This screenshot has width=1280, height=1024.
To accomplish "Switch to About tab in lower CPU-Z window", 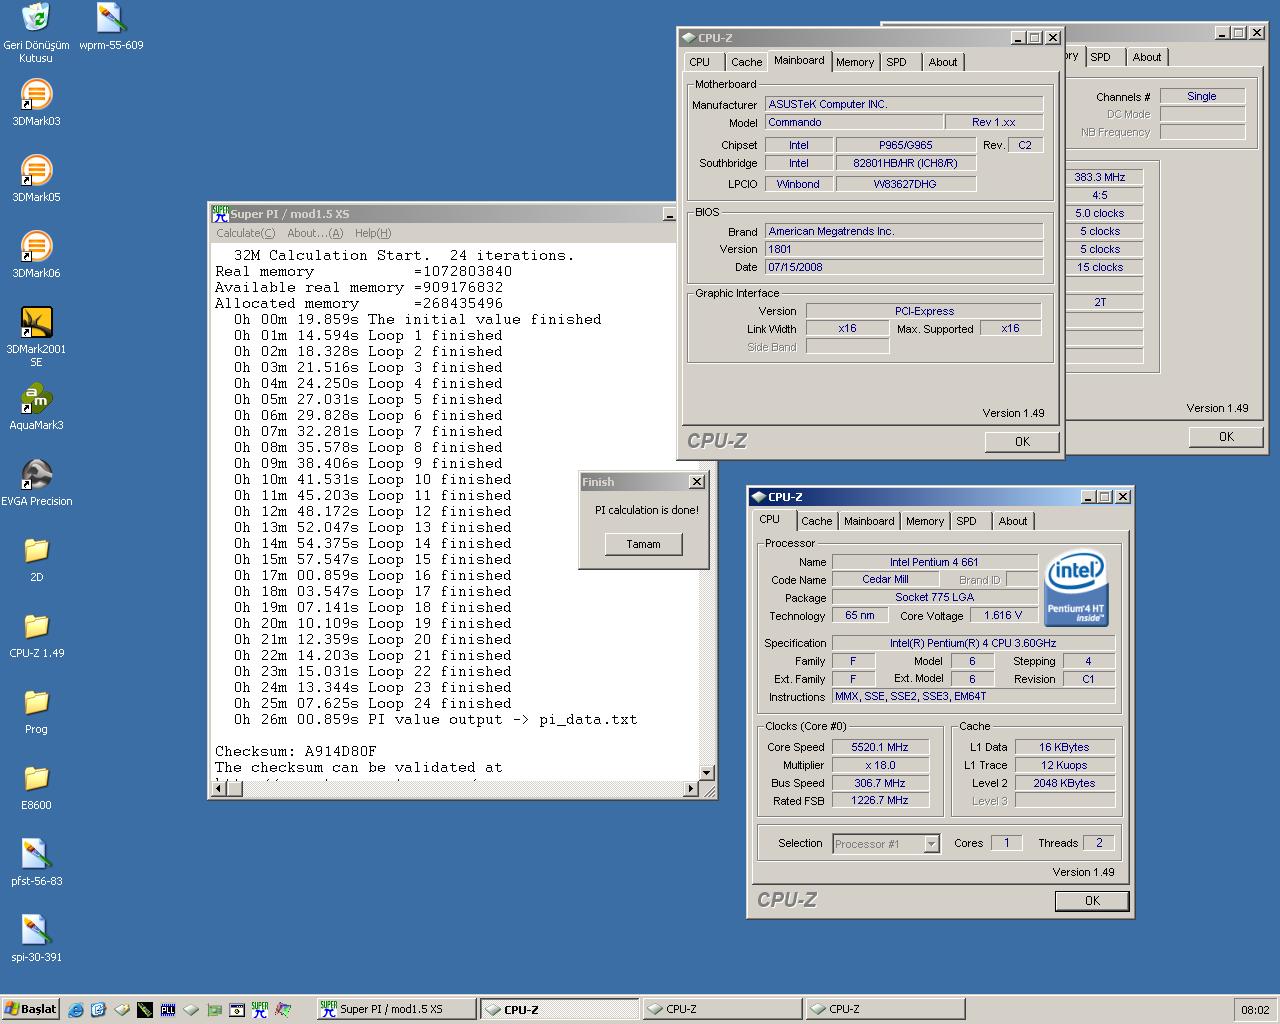I will pos(1013,521).
